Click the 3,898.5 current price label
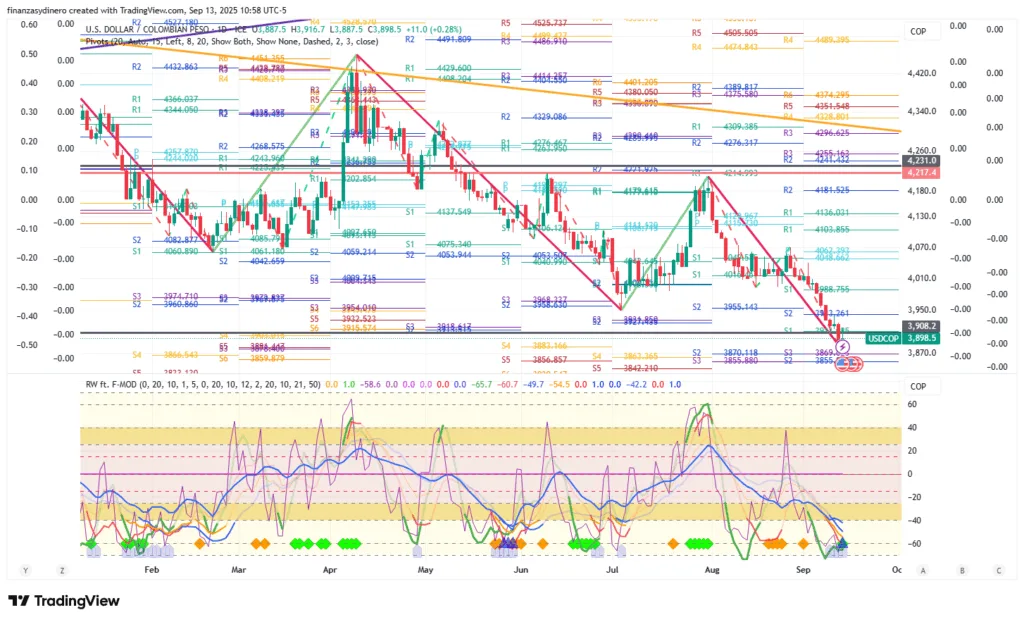 pos(921,338)
